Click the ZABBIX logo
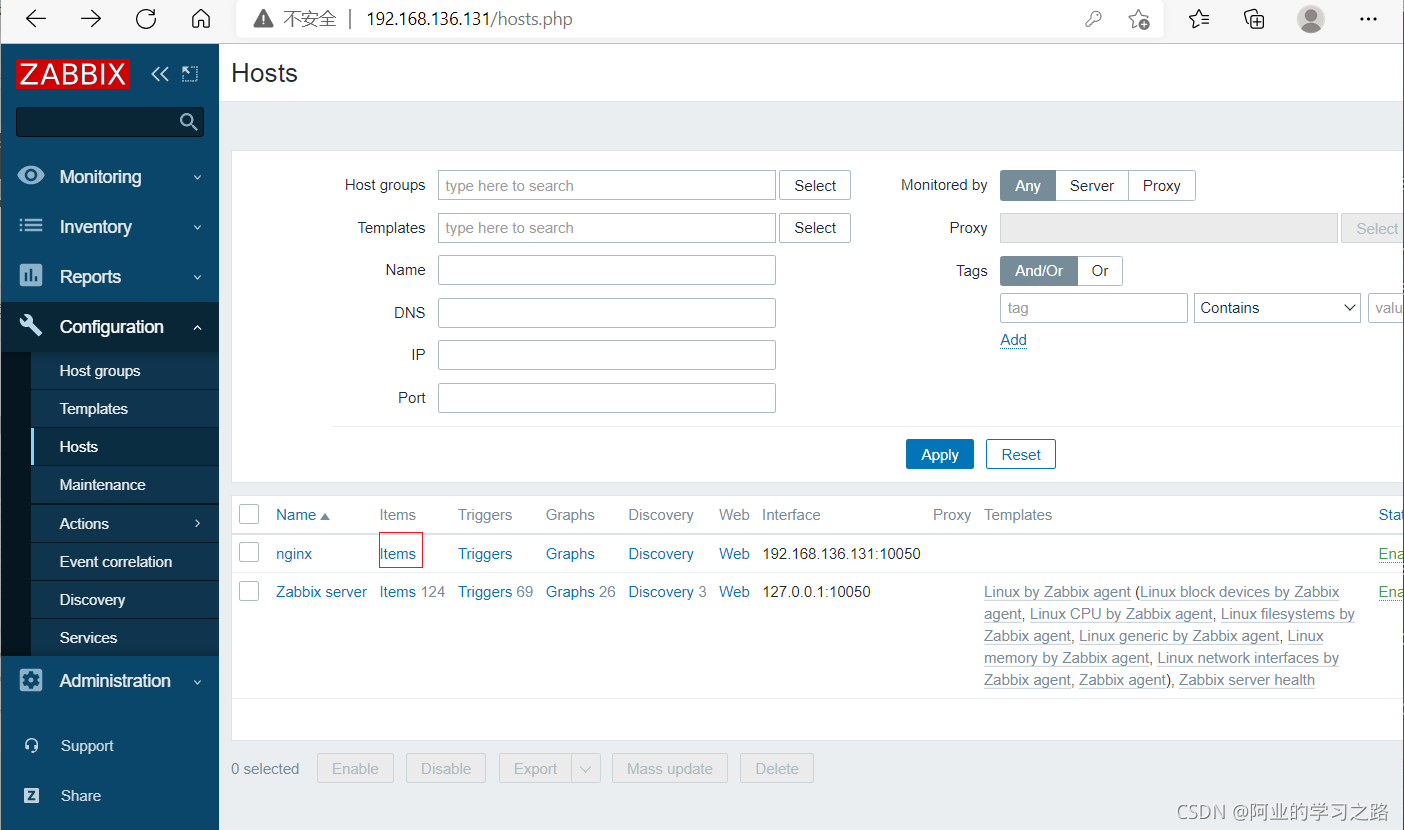The width and height of the screenshot is (1404, 830). [x=72, y=75]
